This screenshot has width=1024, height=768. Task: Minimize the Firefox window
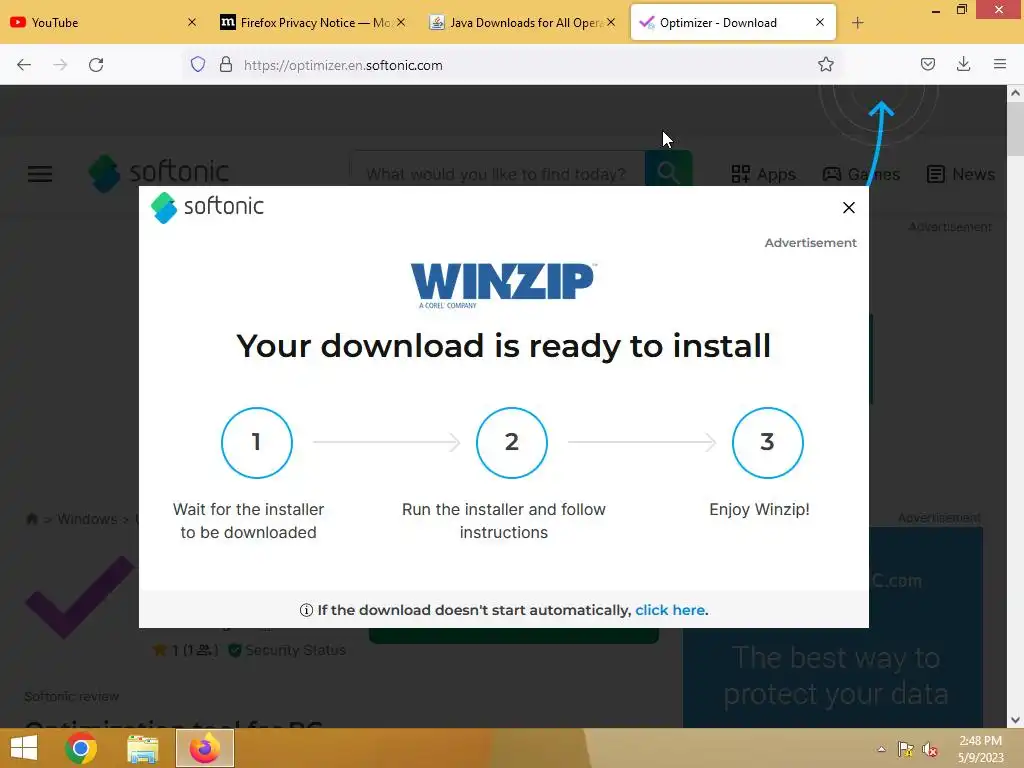(936, 10)
